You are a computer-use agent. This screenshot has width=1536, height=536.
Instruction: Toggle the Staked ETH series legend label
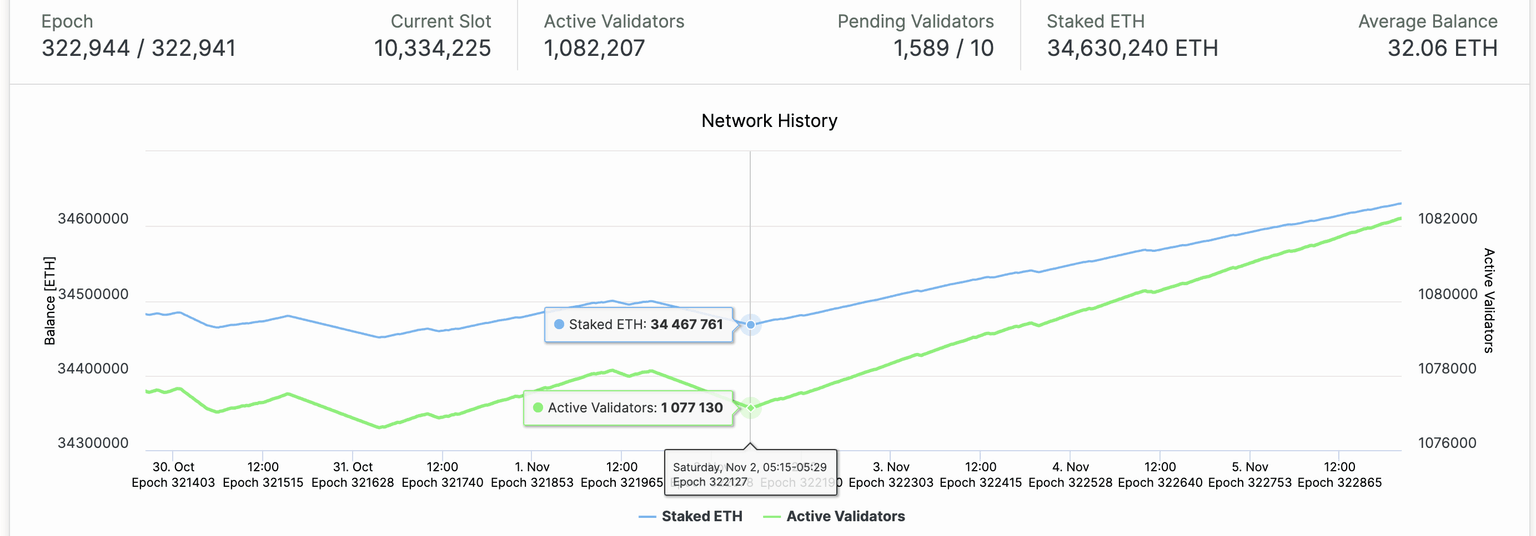[x=702, y=517]
